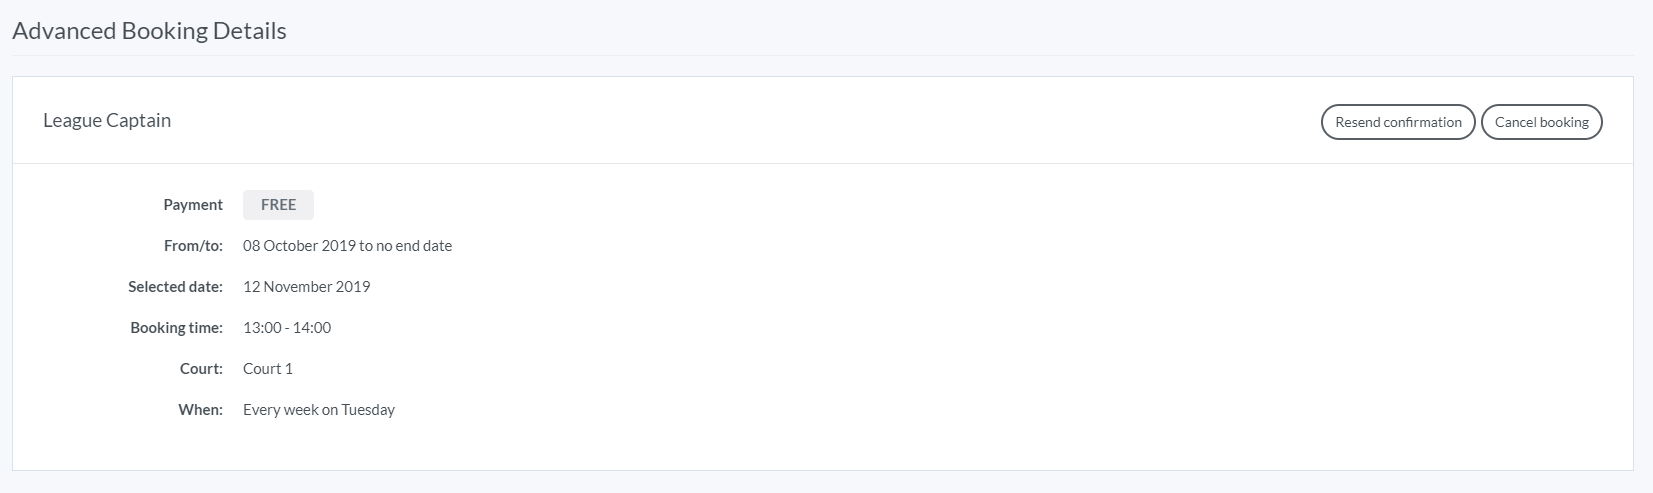Click the 'no end date' text
Image resolution: width=1653 pixels, height=493 pixels.
point(414,246)
